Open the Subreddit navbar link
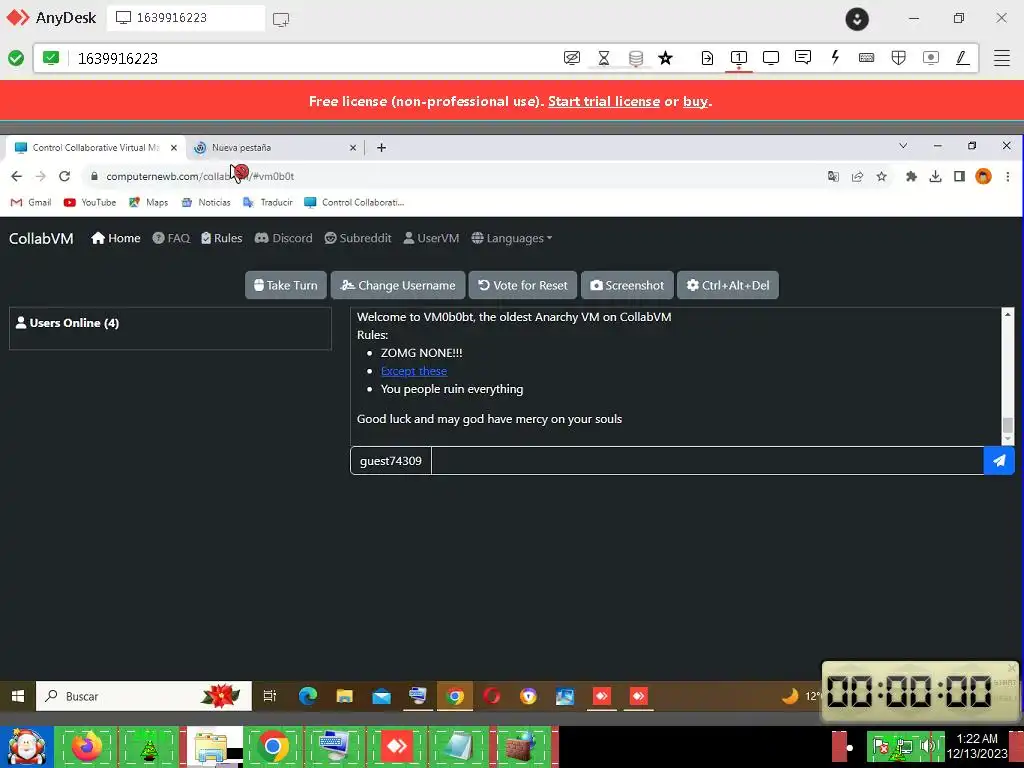 coord(358,238)
